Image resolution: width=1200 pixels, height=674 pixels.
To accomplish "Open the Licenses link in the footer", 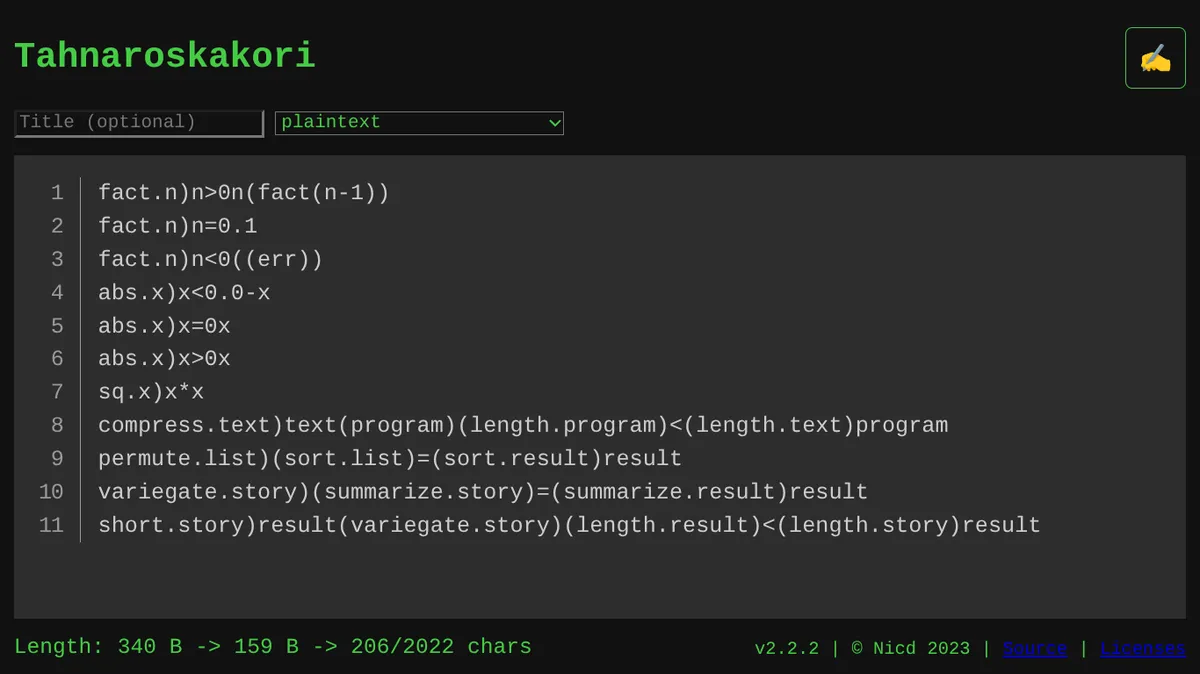I will (1142, 648).
